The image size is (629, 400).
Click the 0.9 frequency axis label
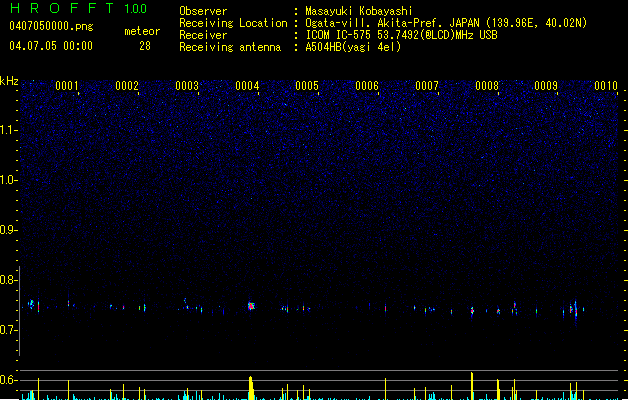tap(8, 230)
